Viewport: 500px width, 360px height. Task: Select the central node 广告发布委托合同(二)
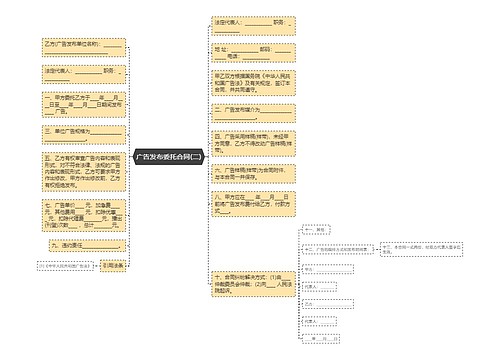pos(168,157)
